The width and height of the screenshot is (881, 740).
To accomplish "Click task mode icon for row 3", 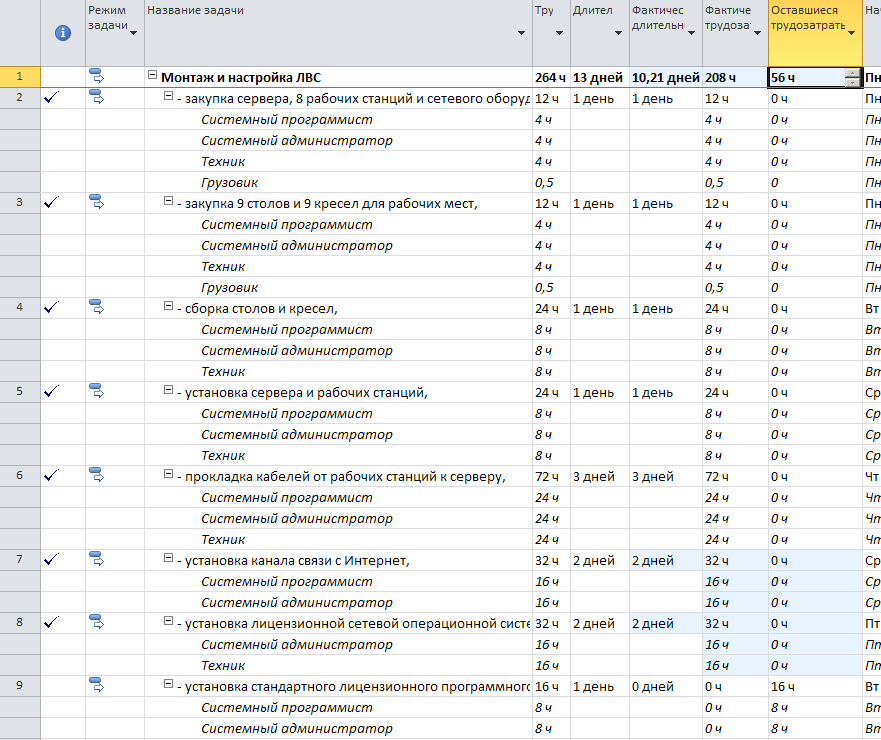I will tap(97, 202).
